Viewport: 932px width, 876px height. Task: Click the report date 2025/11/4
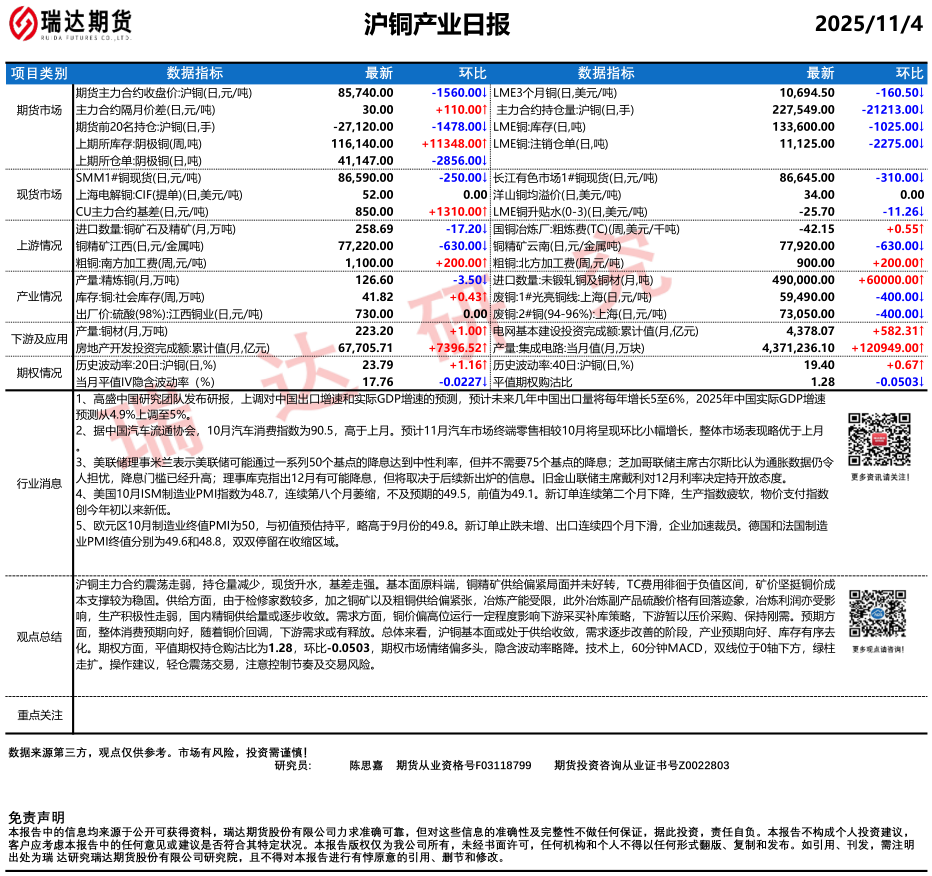(x=869, y=24)
